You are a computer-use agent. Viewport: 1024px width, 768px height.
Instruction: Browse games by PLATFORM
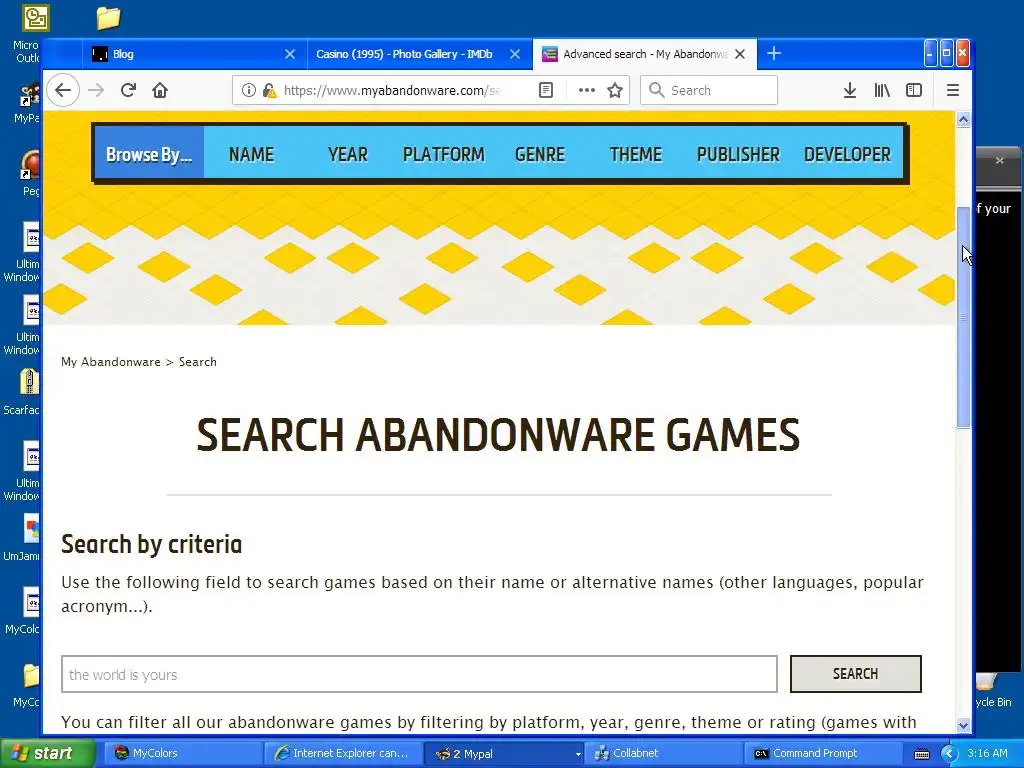(x=443, y=154)
